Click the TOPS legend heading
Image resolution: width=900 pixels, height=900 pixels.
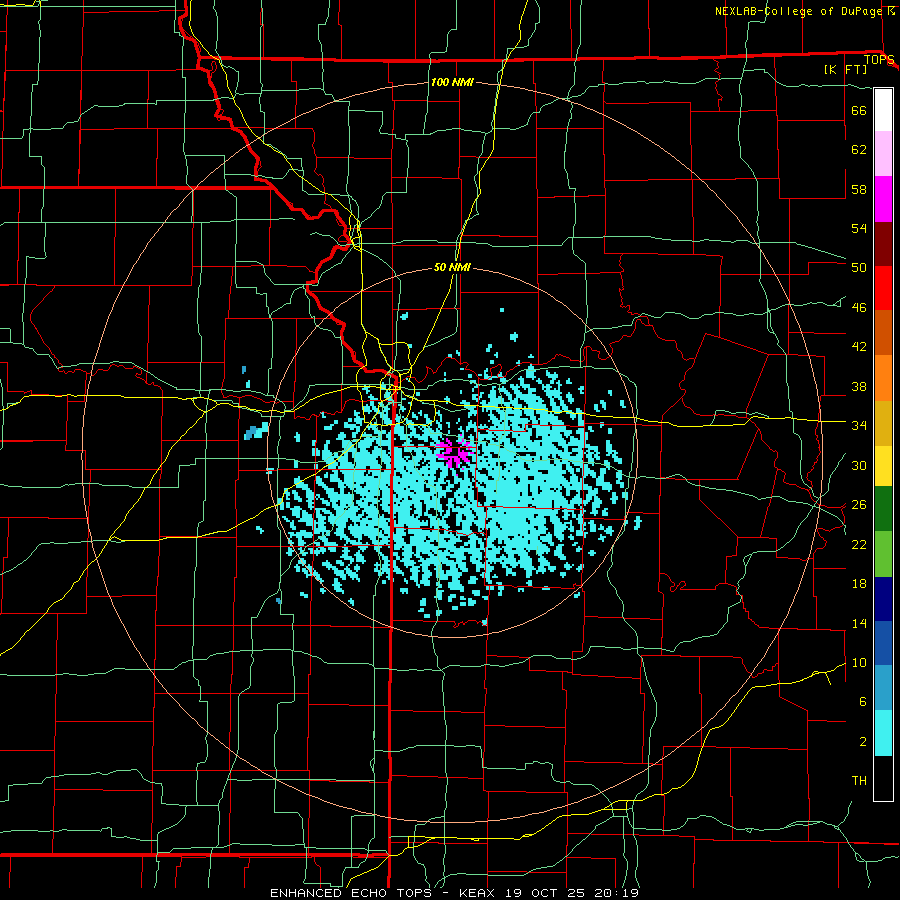(879, 60)
